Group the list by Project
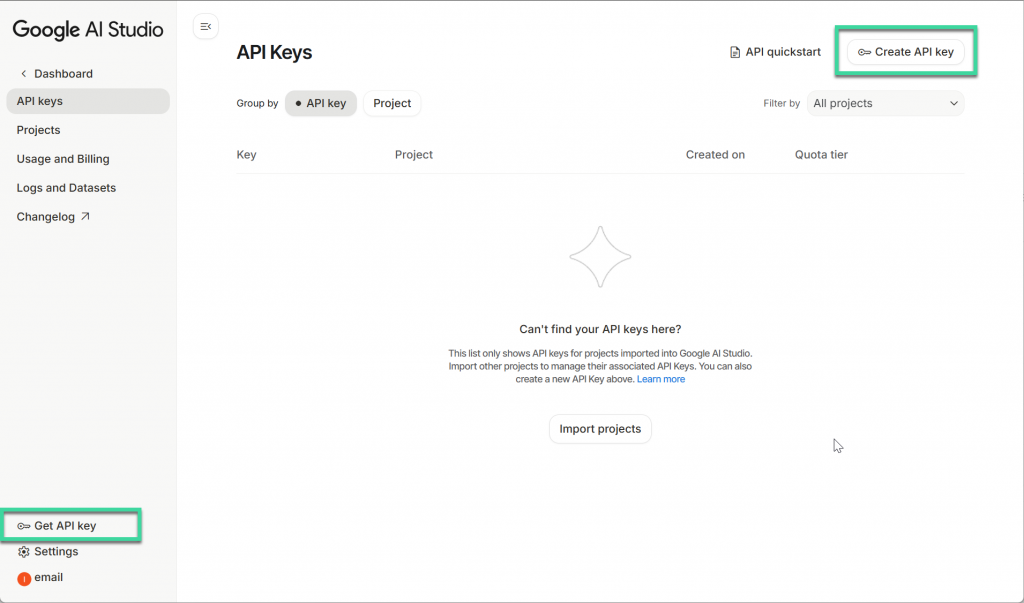 [x=392, y=103]
